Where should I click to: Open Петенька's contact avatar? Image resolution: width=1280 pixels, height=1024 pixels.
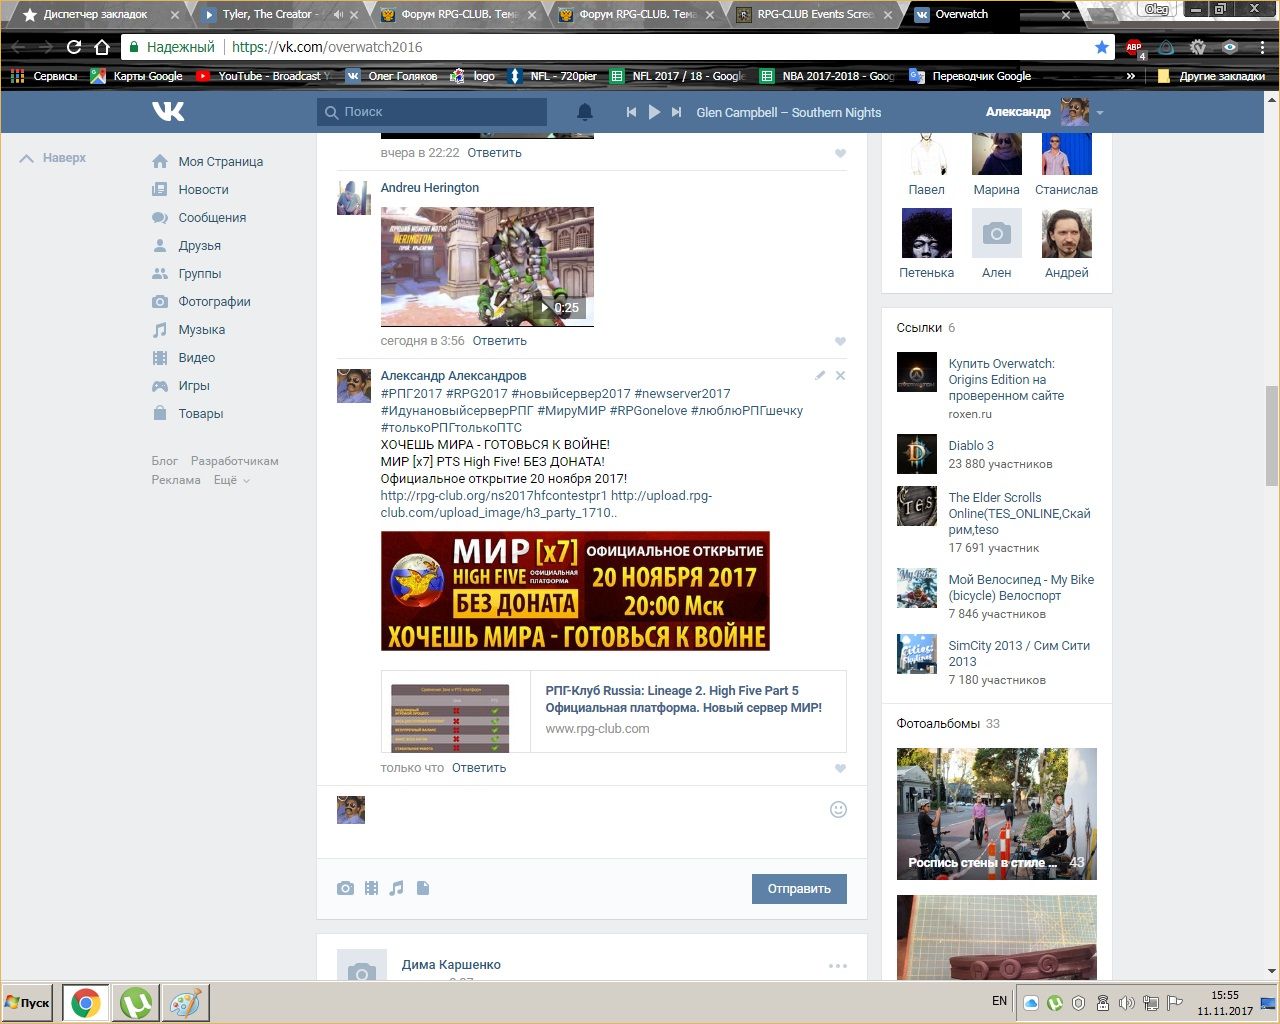(x=926, y=233)
